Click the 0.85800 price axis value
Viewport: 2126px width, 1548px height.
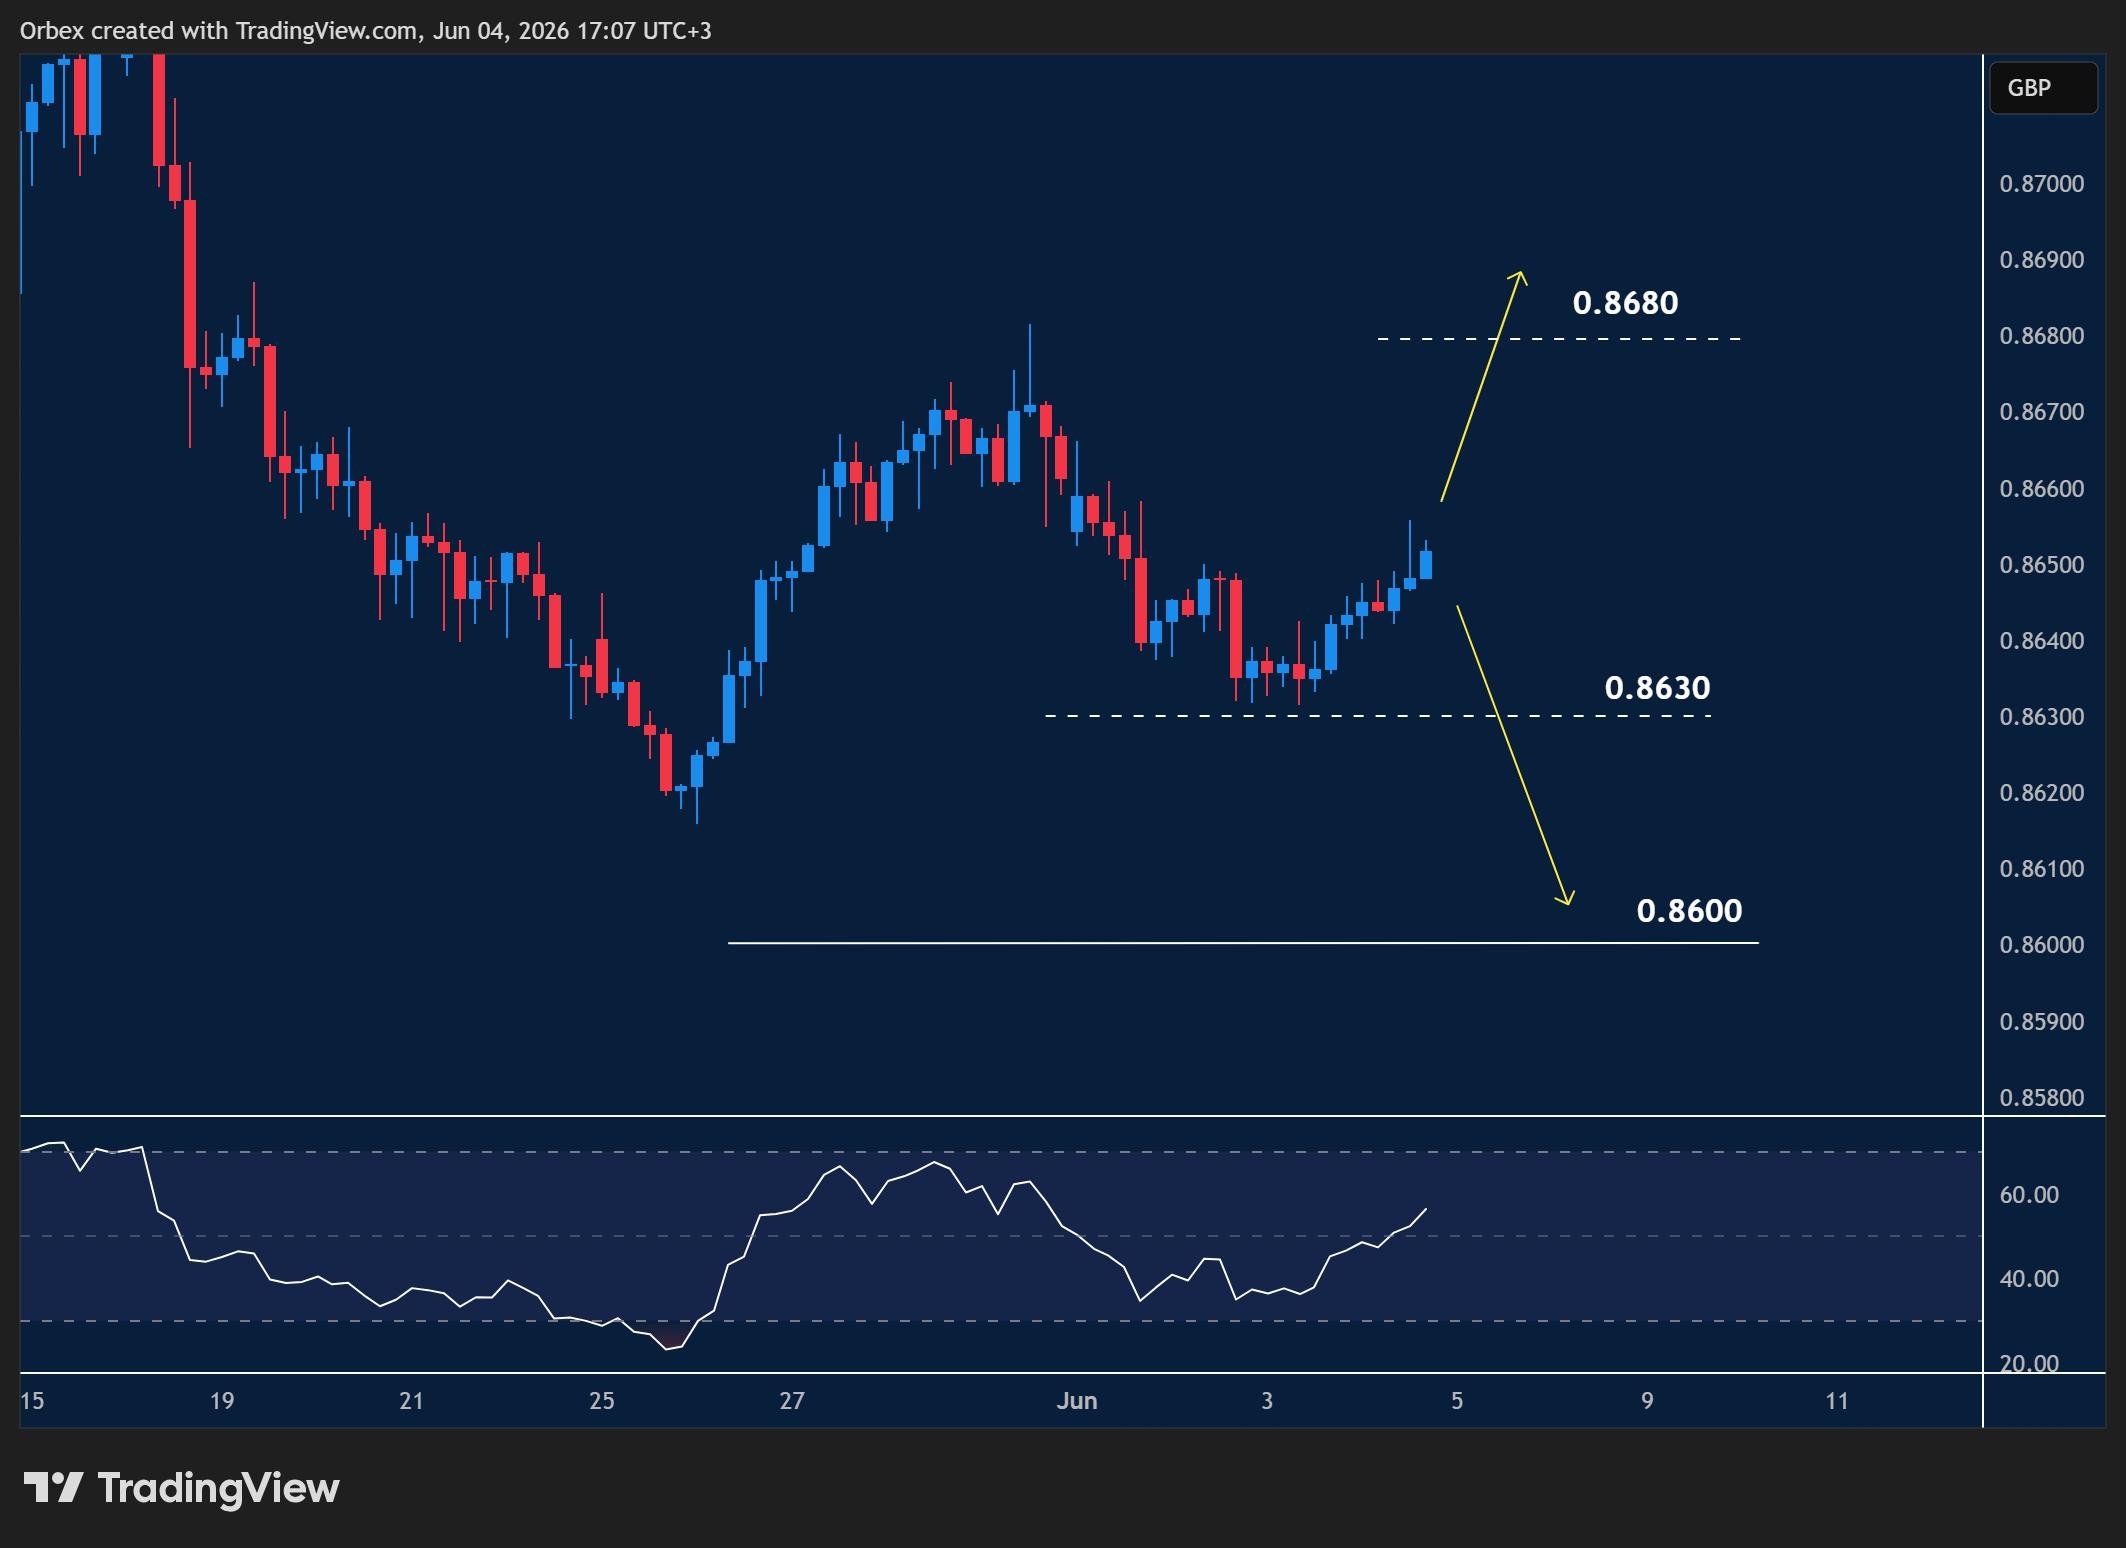point(2041,1098)
